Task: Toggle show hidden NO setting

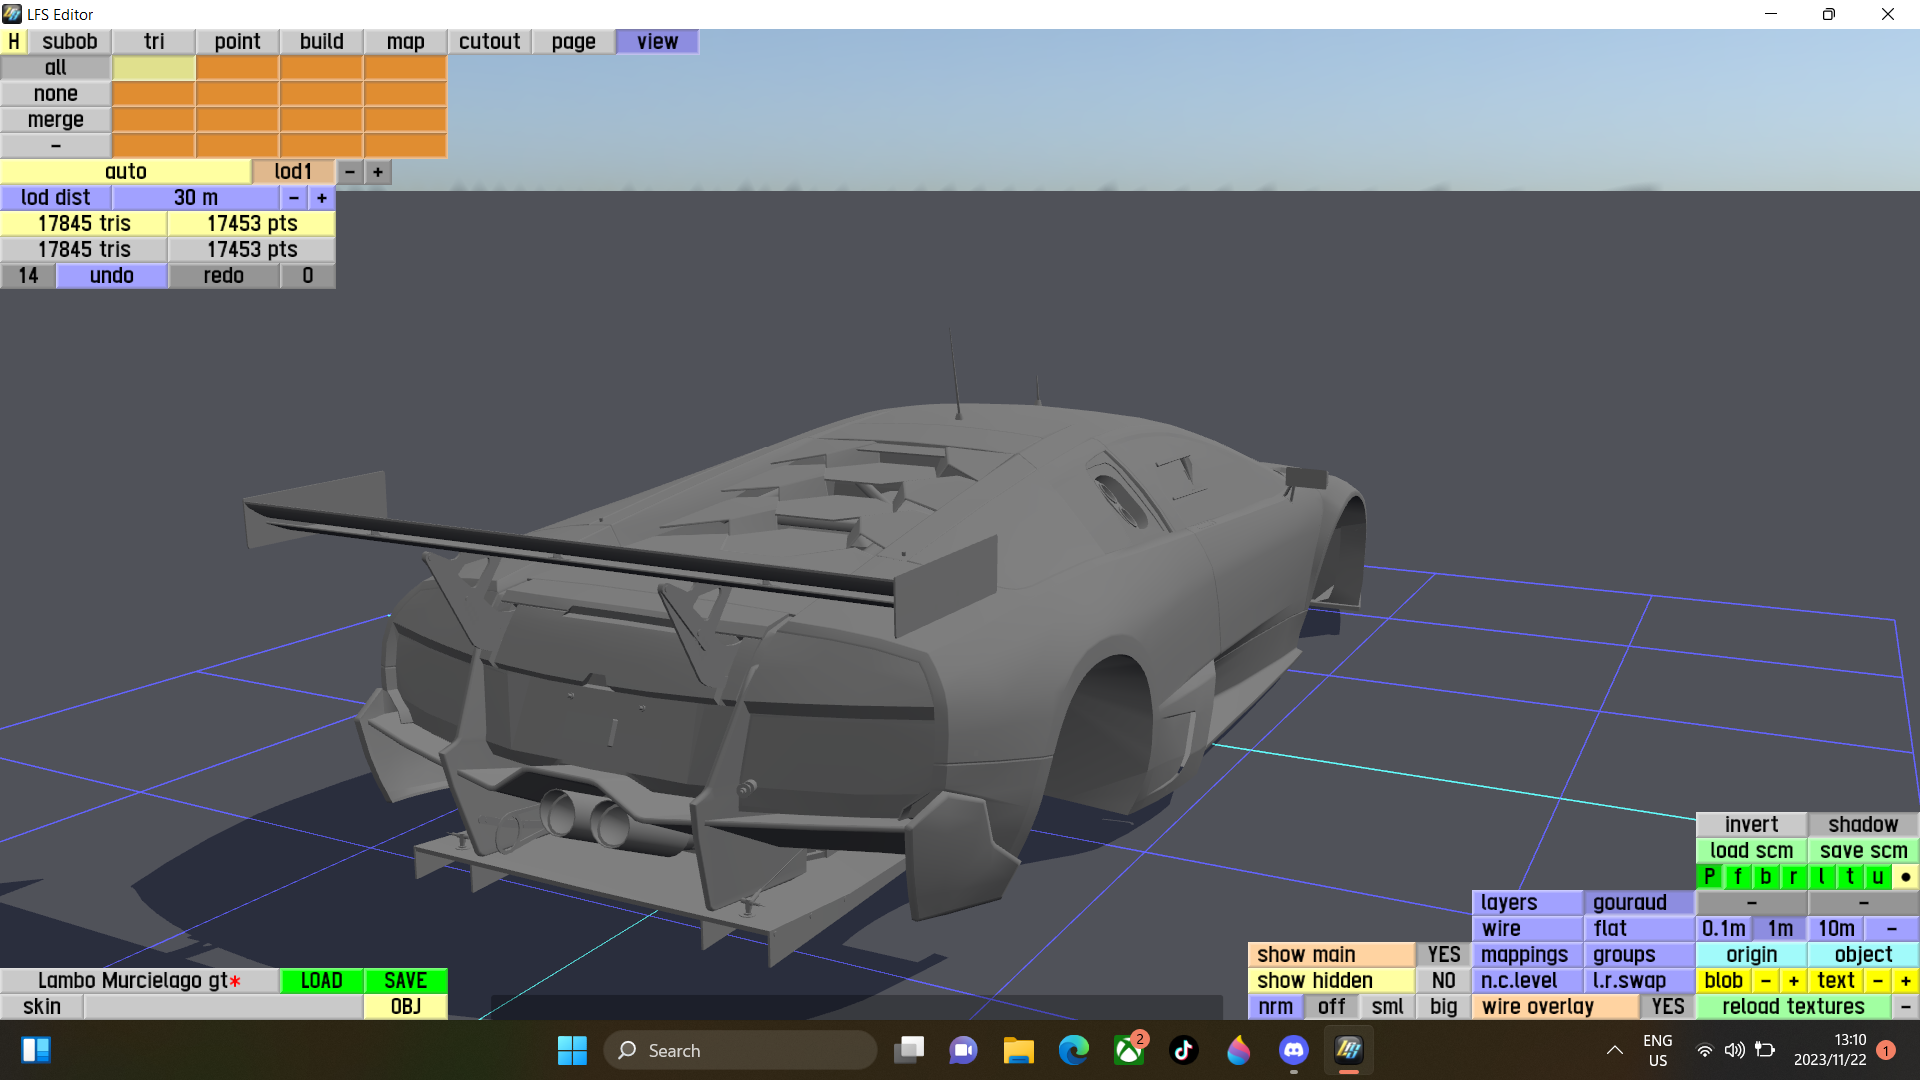Action: (x=1443, y=981)
